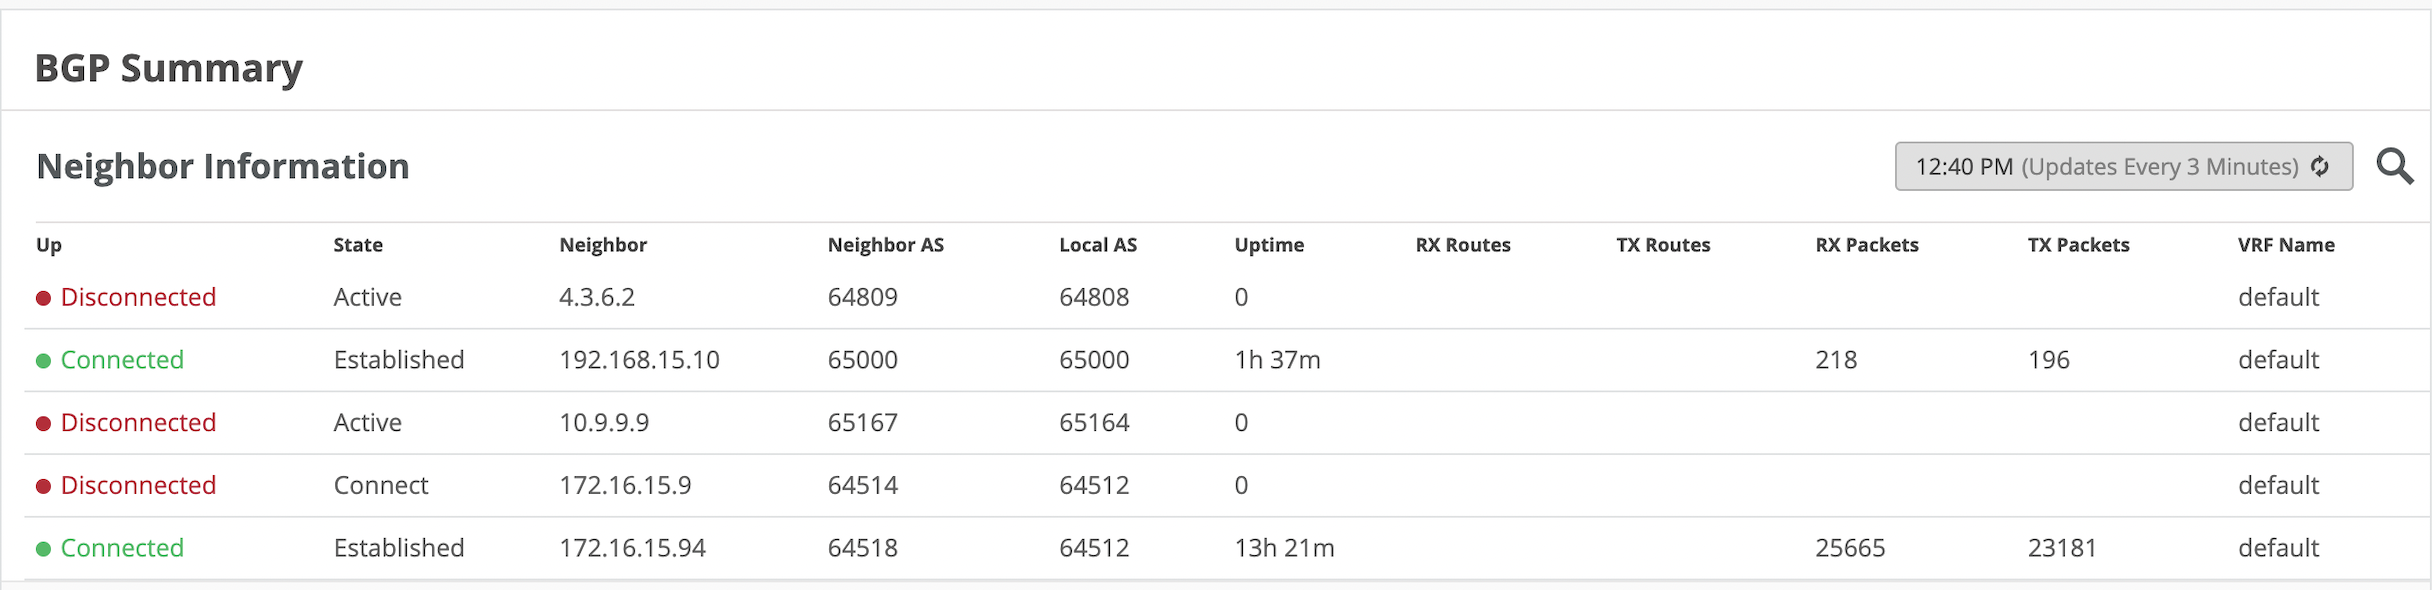2432x590 pixels.
Task: Click green status dot for neighbor 192.168.15.10
Action: pos(44,361)
